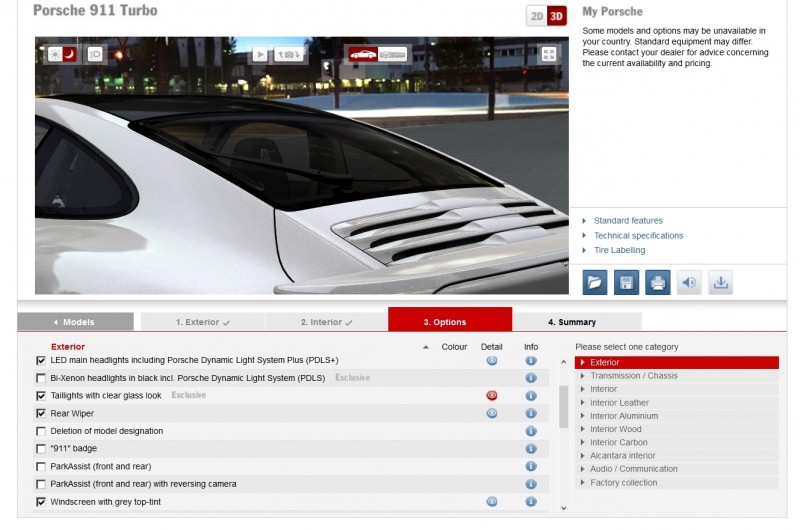Collapse the Exterior options section arrow

point(426,347)
